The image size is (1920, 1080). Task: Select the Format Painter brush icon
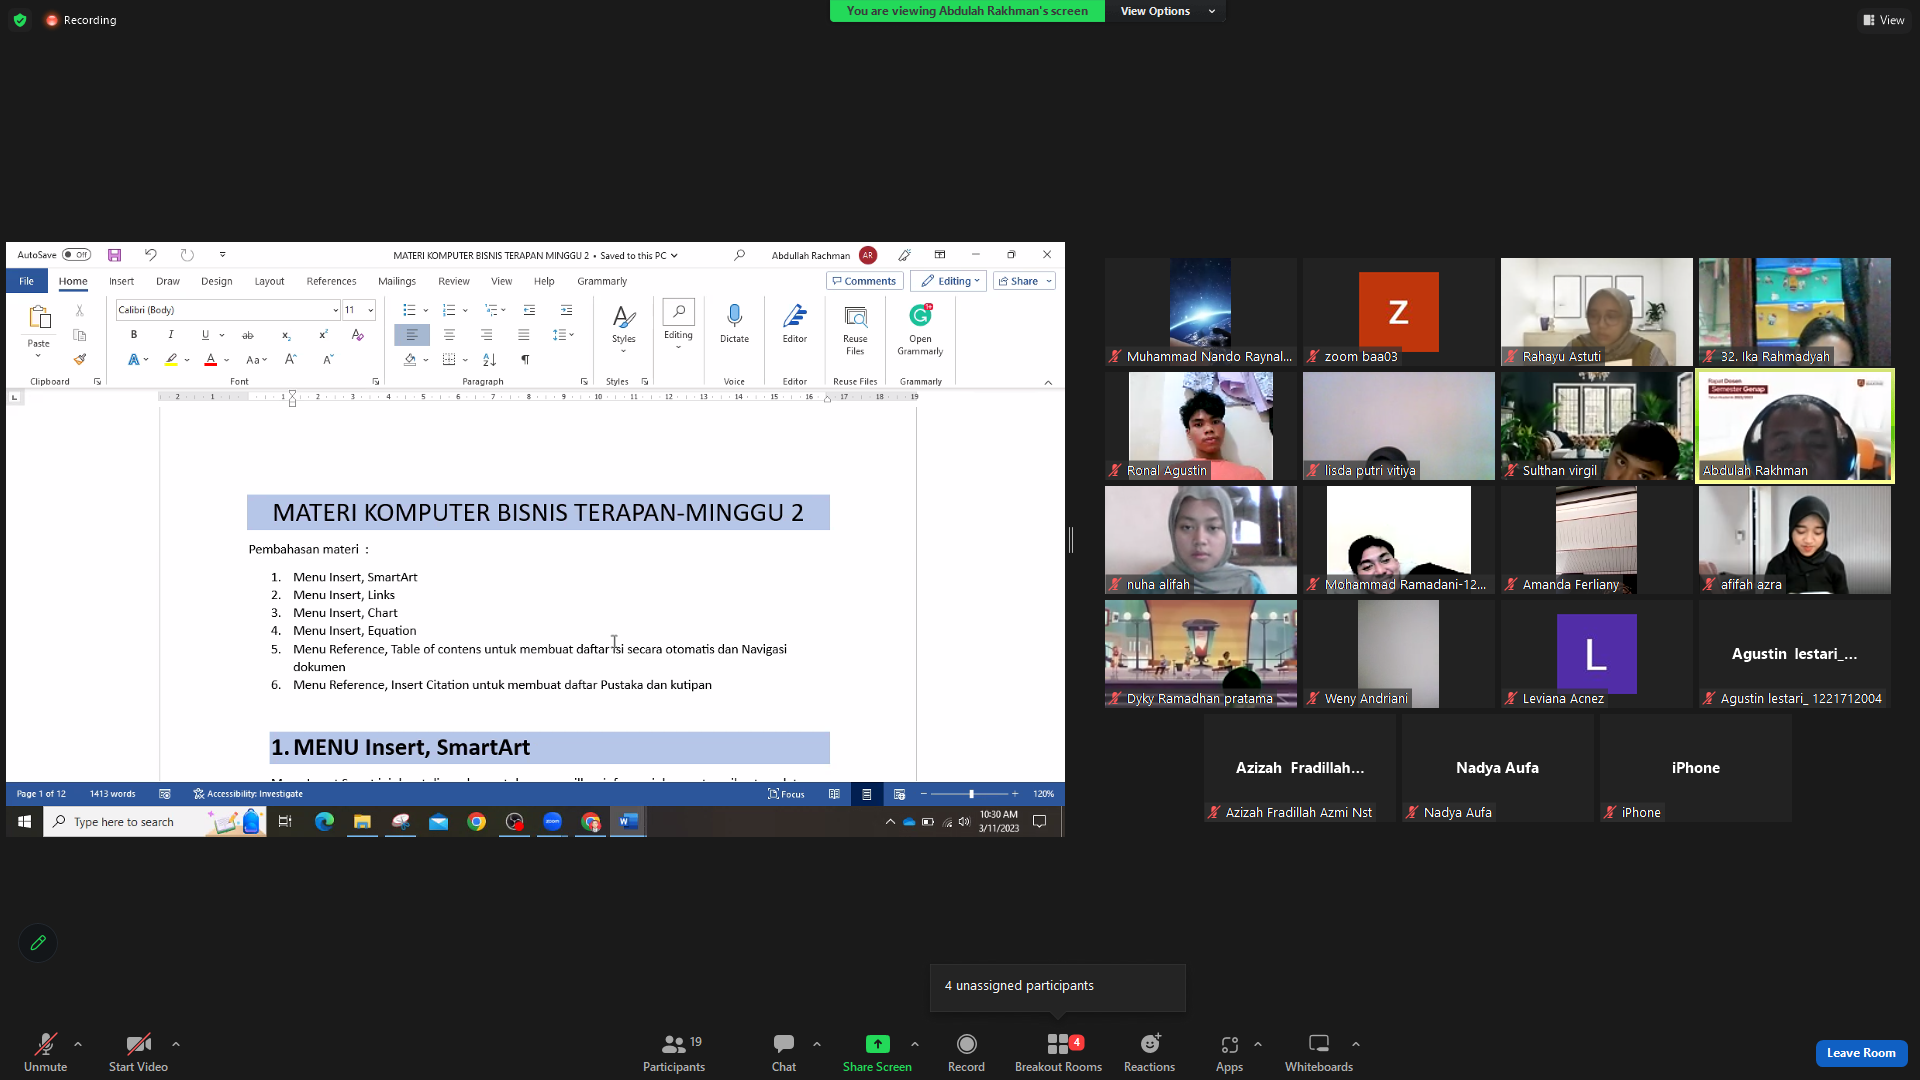pos(80,359)
